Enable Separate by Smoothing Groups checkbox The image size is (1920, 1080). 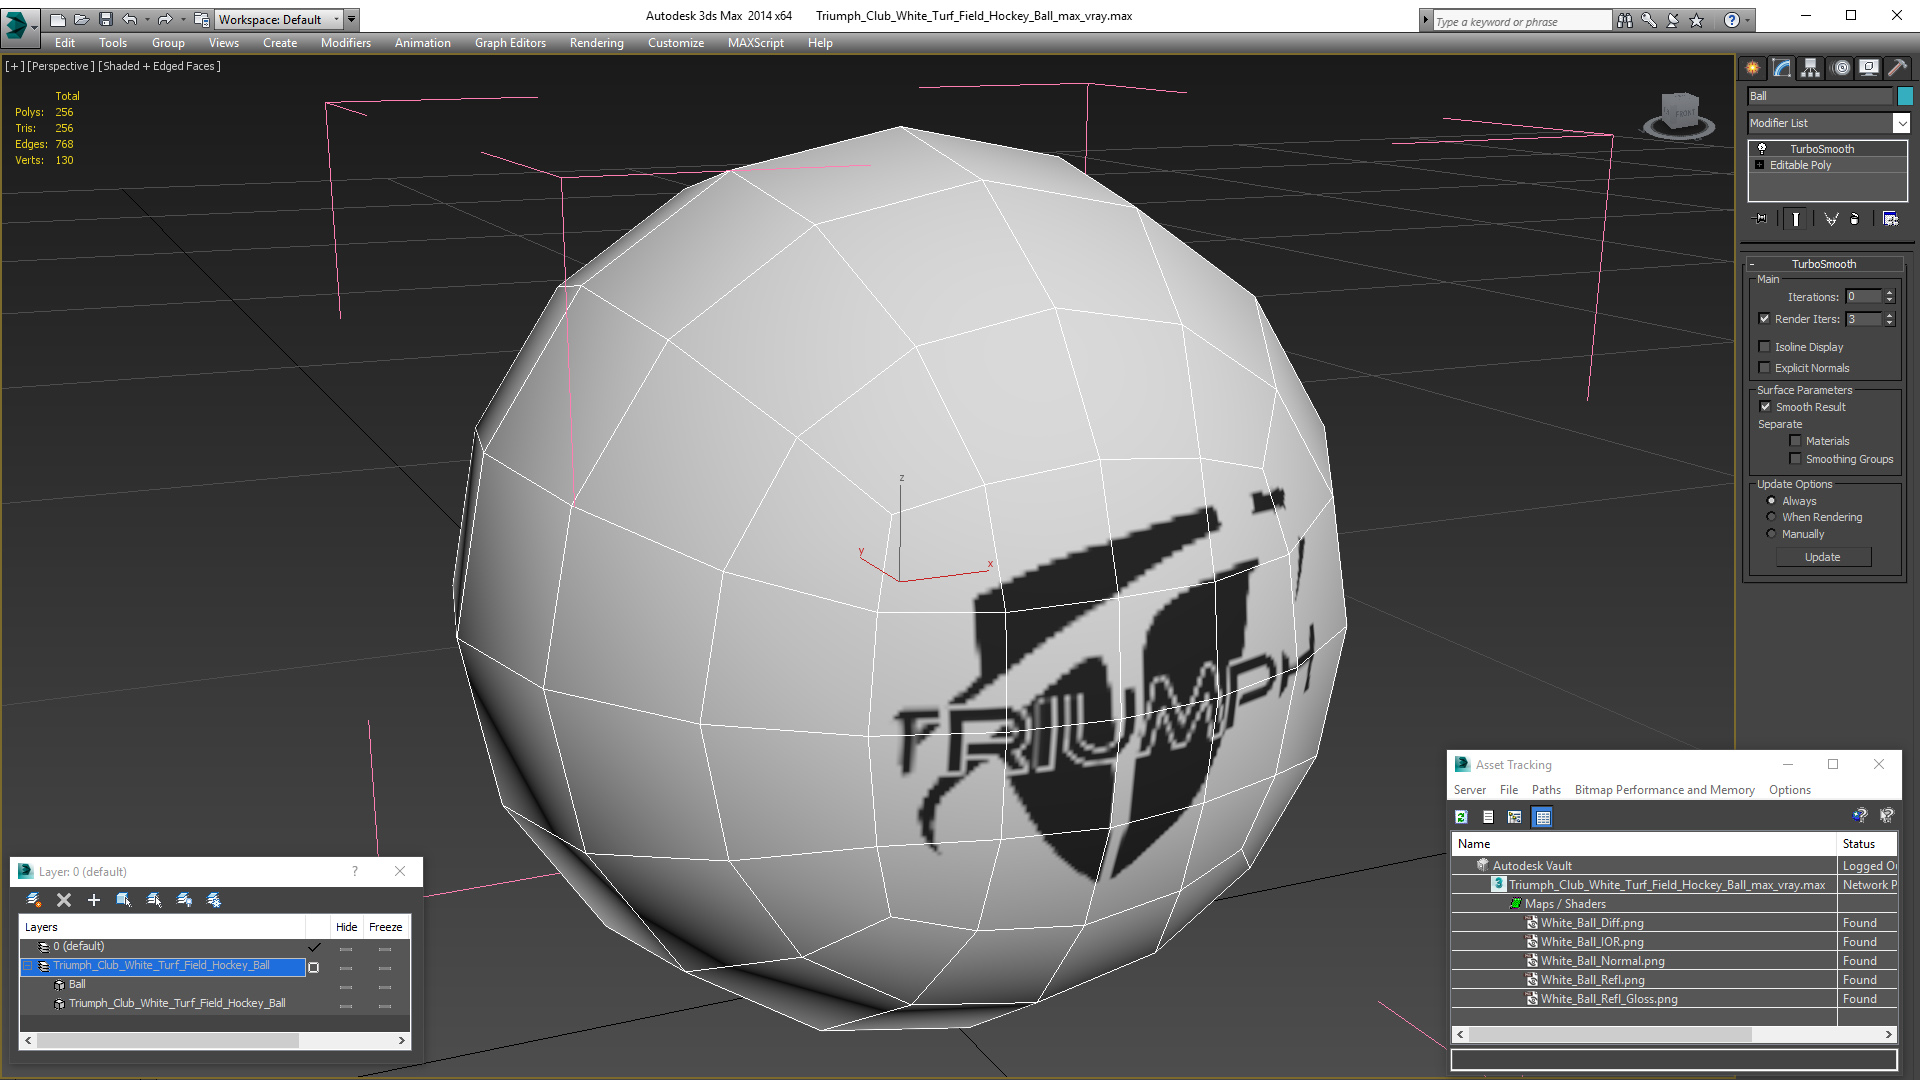click(x=1796, y=459)
